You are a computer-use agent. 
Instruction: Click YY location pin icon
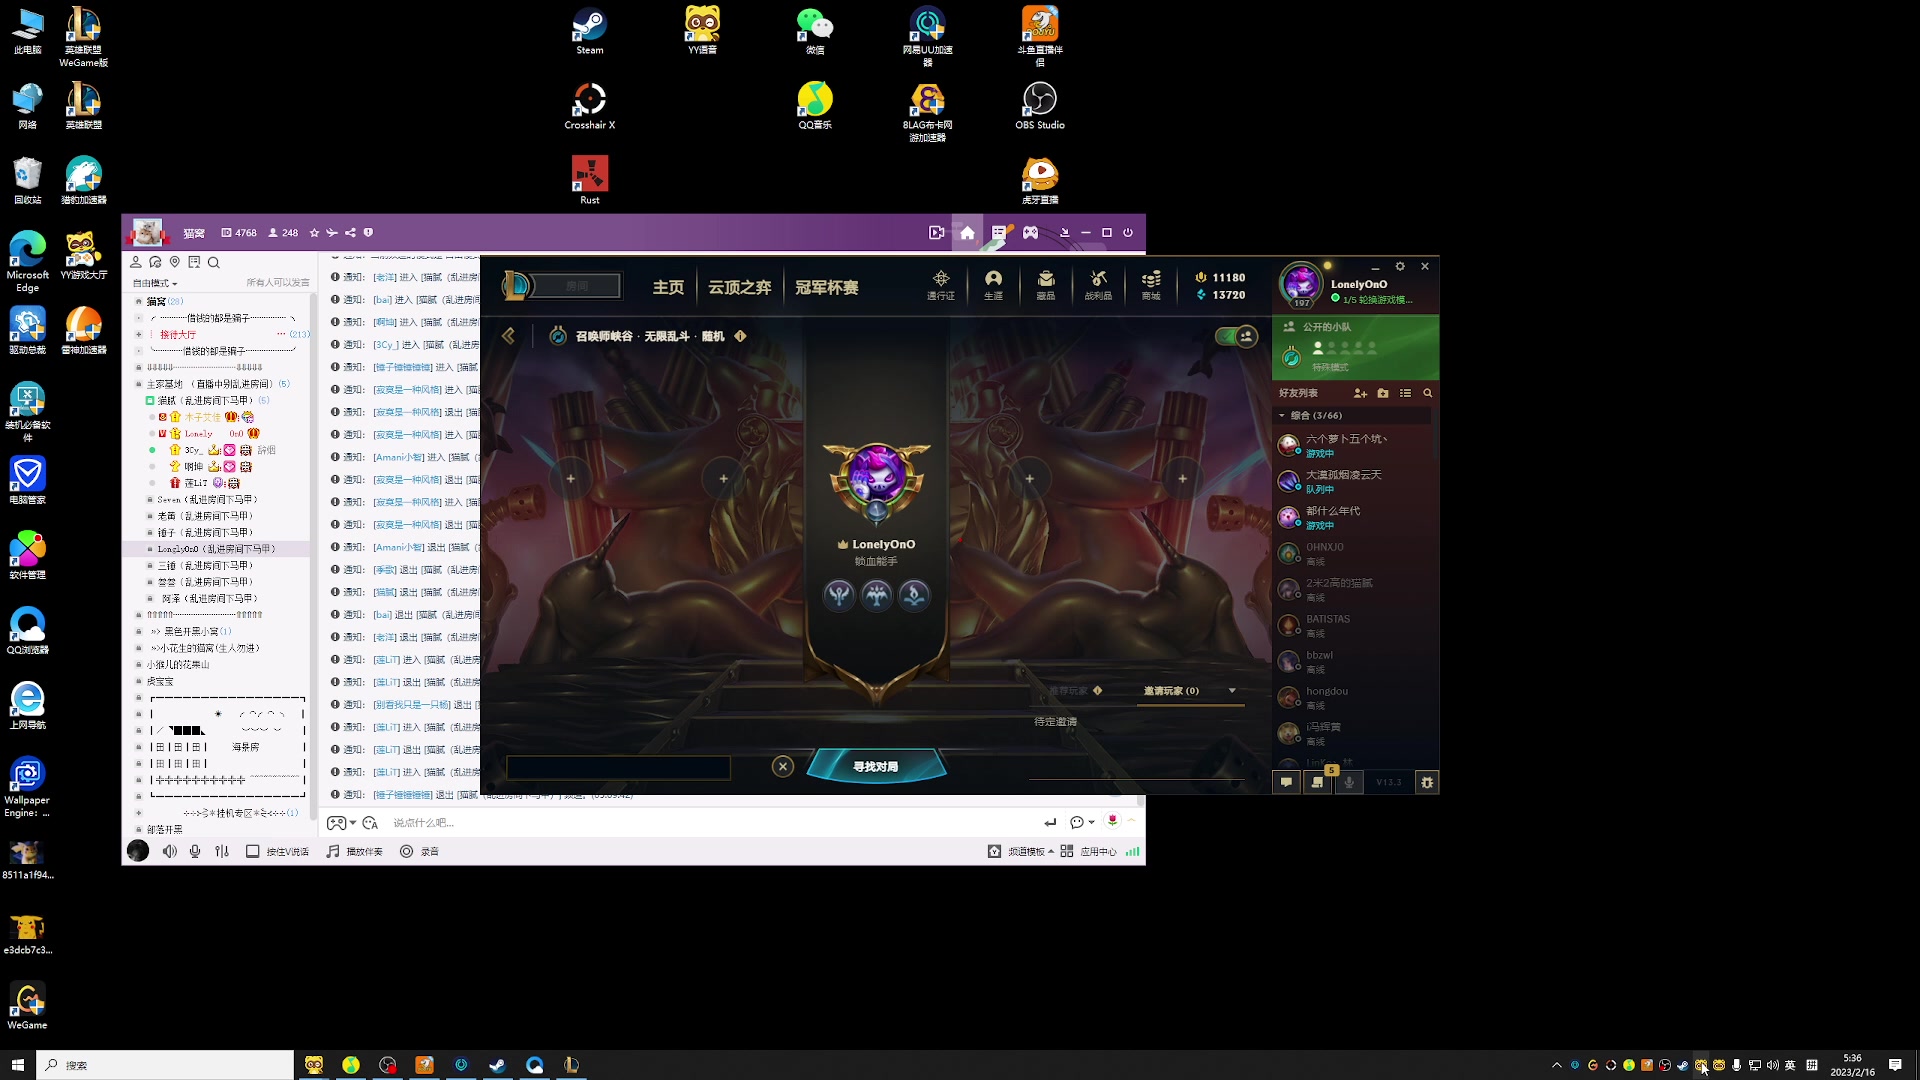175,262
